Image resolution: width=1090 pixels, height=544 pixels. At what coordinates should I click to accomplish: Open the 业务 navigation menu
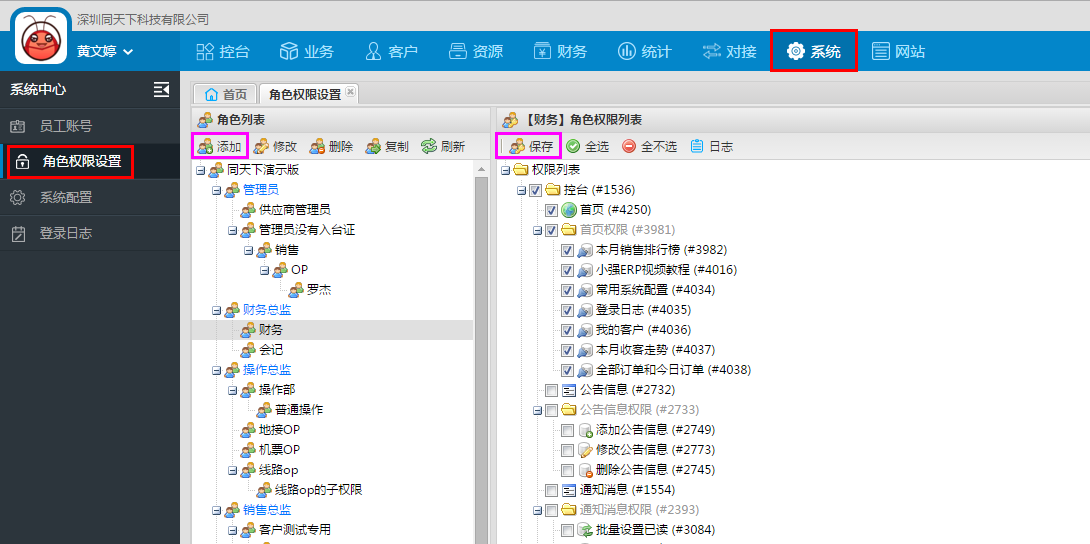pyautogui.click(x=307, y=51)
